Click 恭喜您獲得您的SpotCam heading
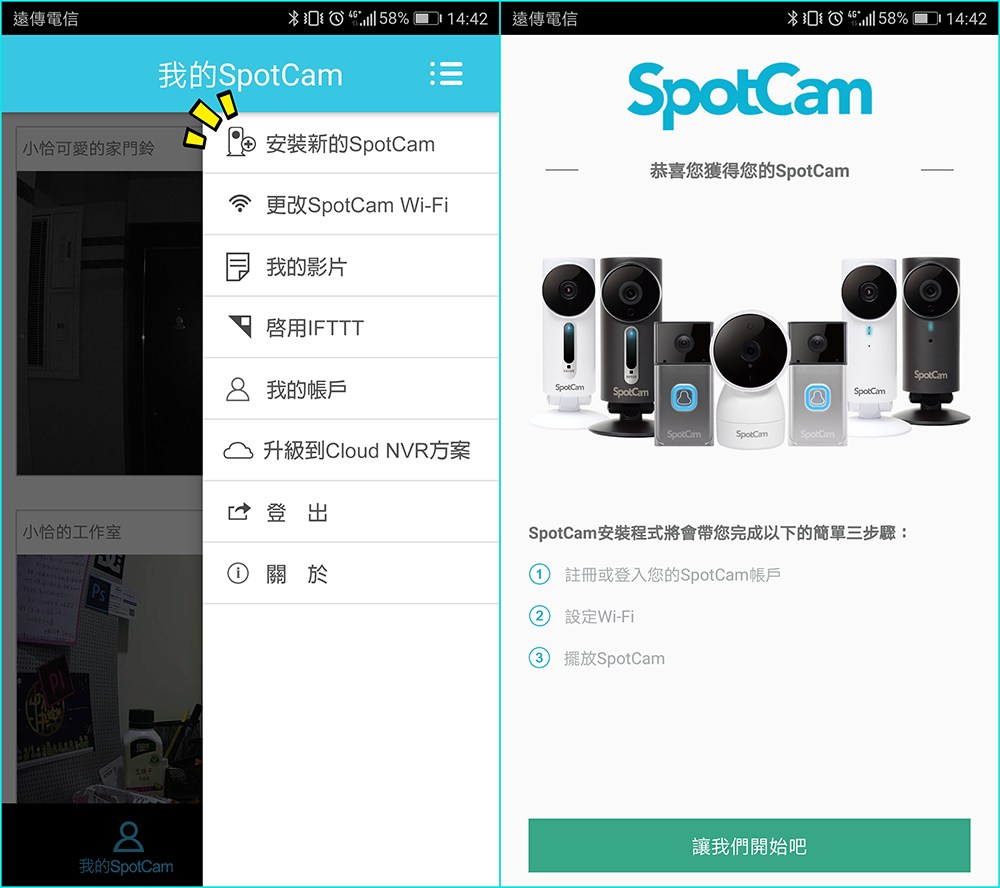 pyautogui.click(x=749, y=171)
